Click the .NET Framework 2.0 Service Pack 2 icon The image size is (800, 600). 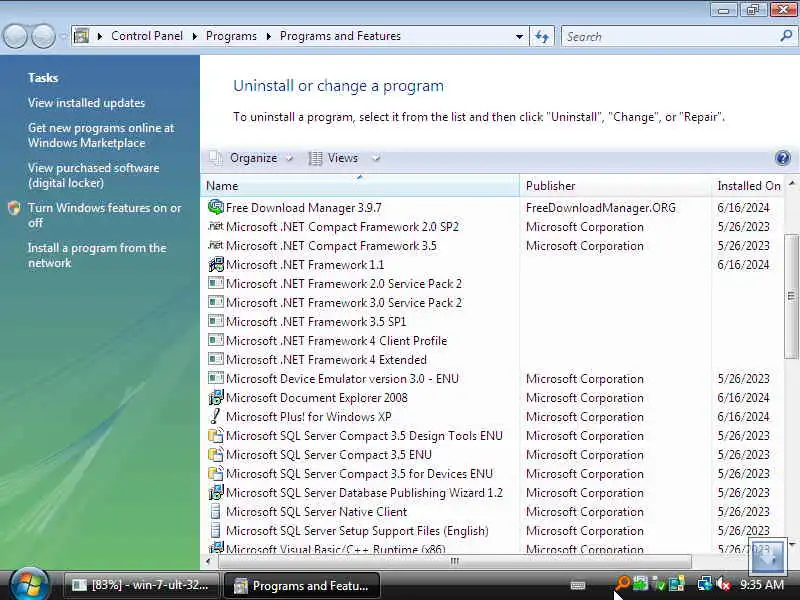tap(216, 283)
